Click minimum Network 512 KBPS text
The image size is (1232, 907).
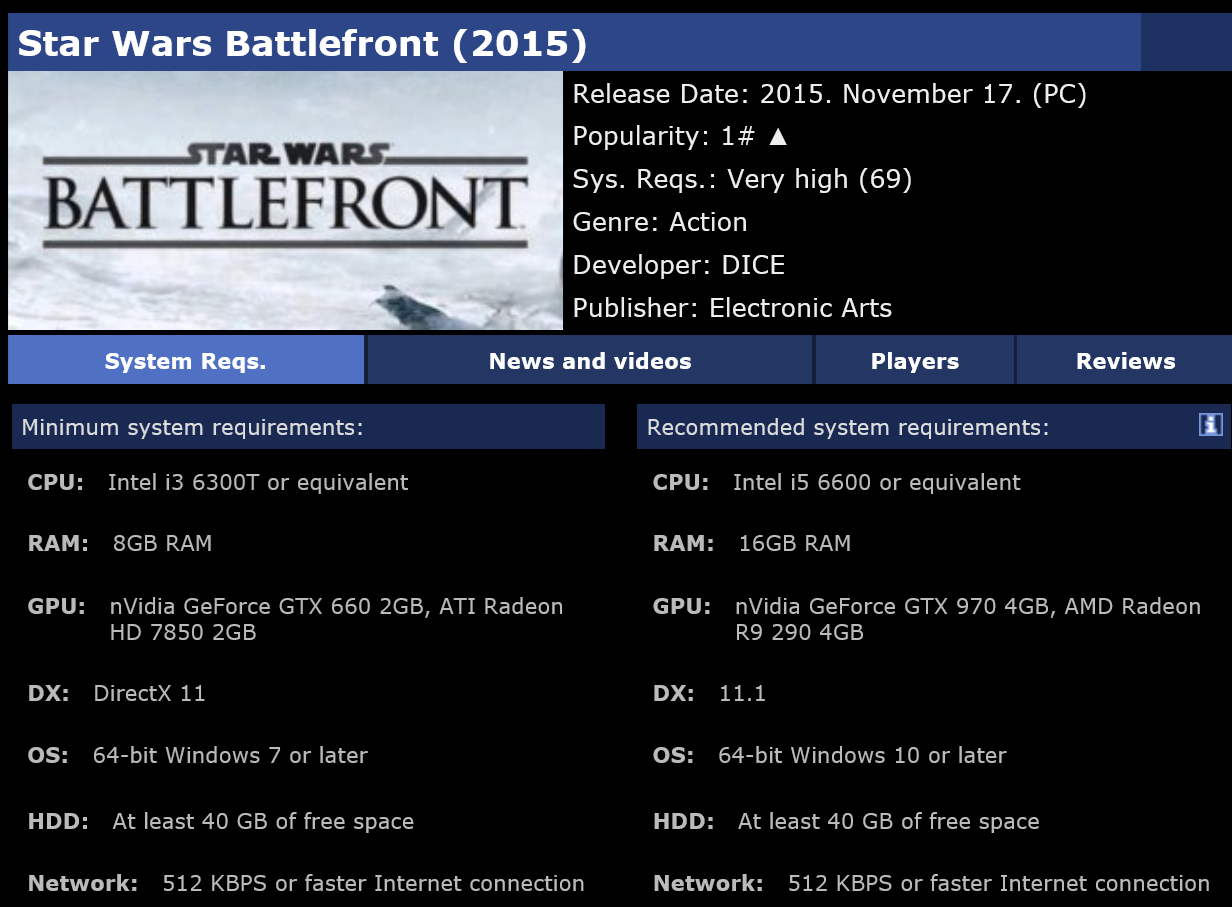tap(374, 884)
